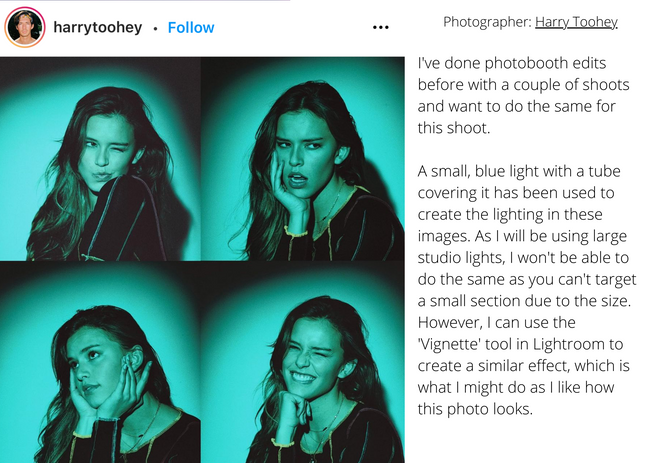656x463 pixels.
Task: Click the word 'Lightroom' in the text
Action: [x=569, y=344]
